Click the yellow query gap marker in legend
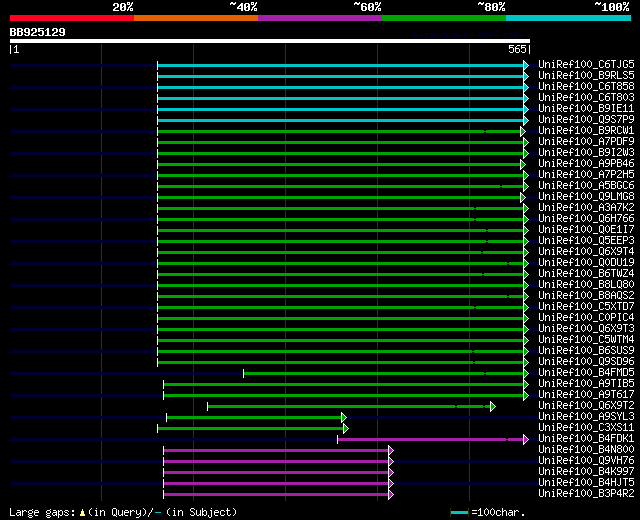640x520 pixels. point(82,512)
